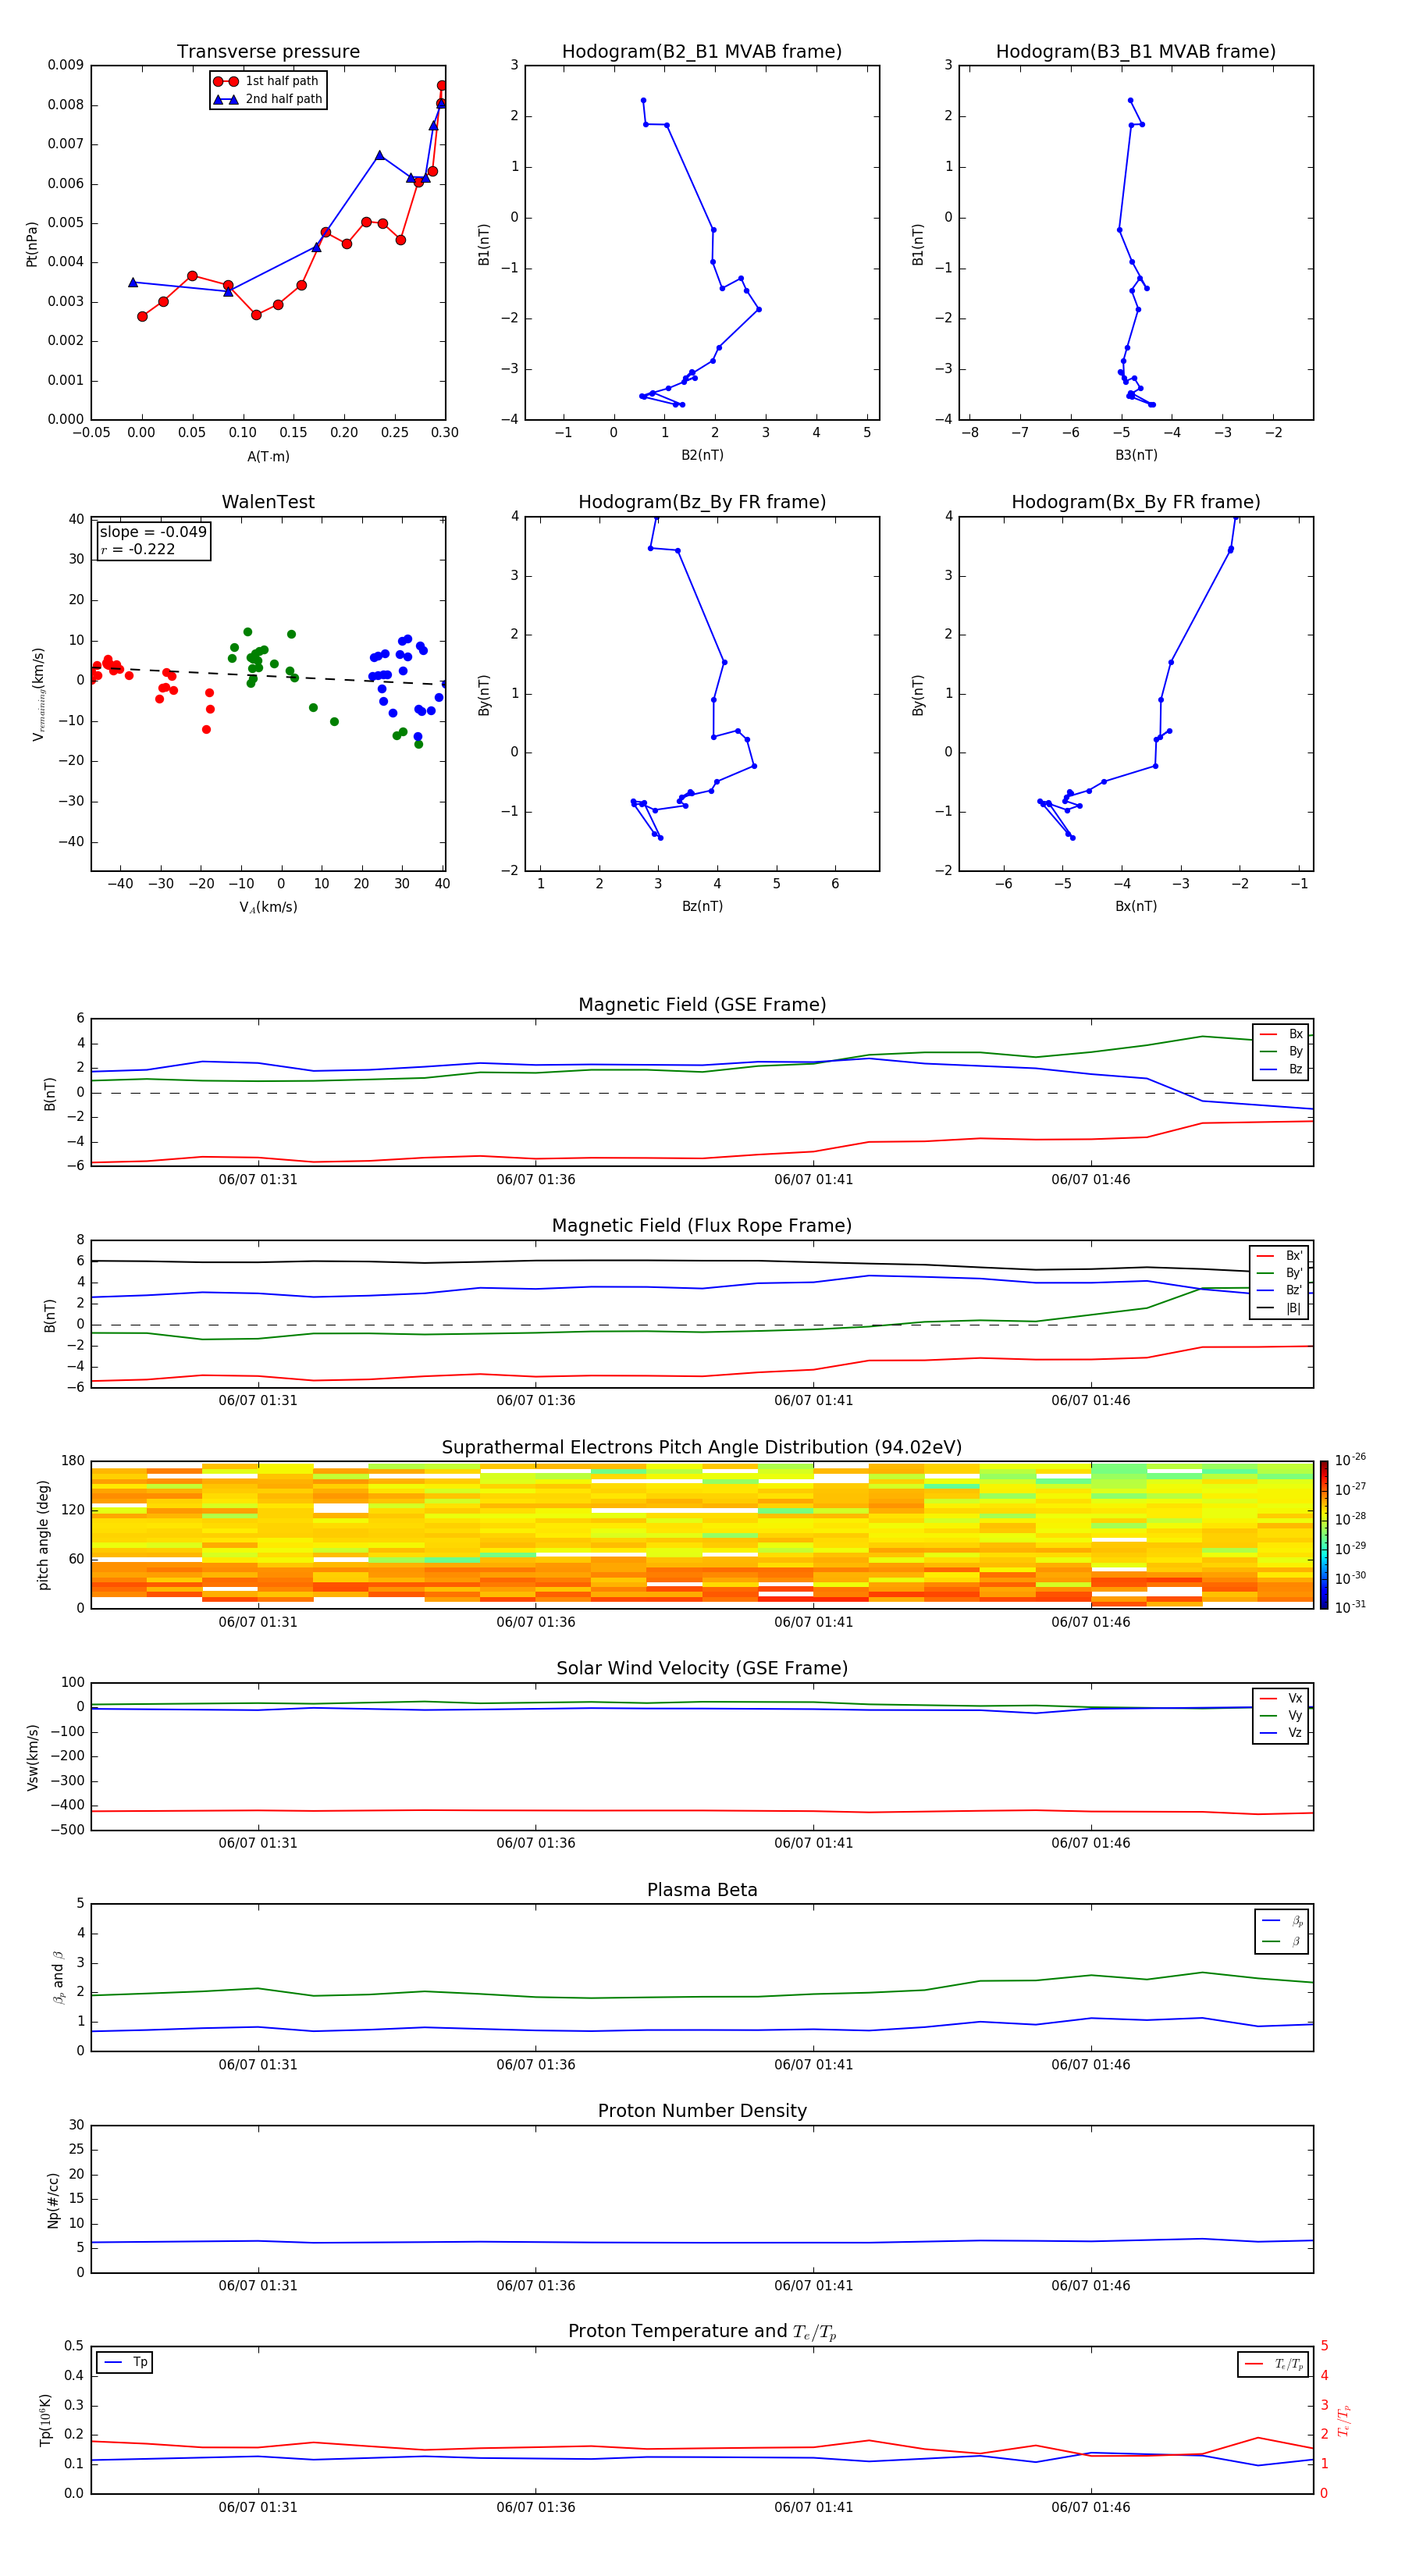
Task: Click the 'Vx' legend entry in velocity plot
Action: (1281, 1699)
